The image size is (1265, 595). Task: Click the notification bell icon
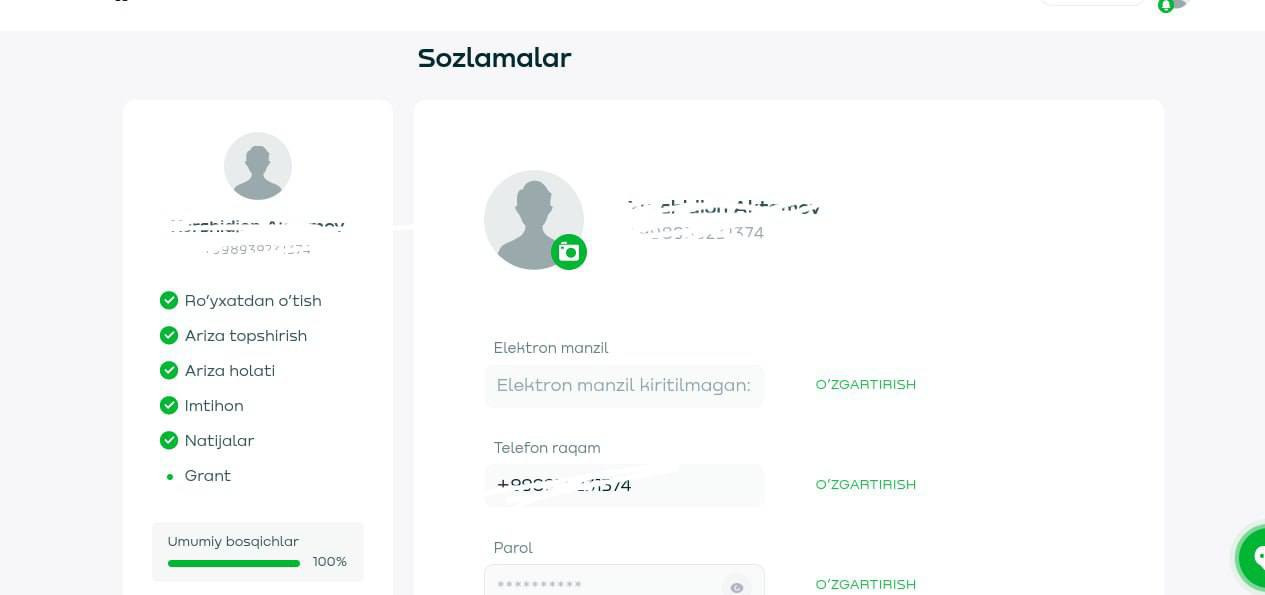[1165, 6]
